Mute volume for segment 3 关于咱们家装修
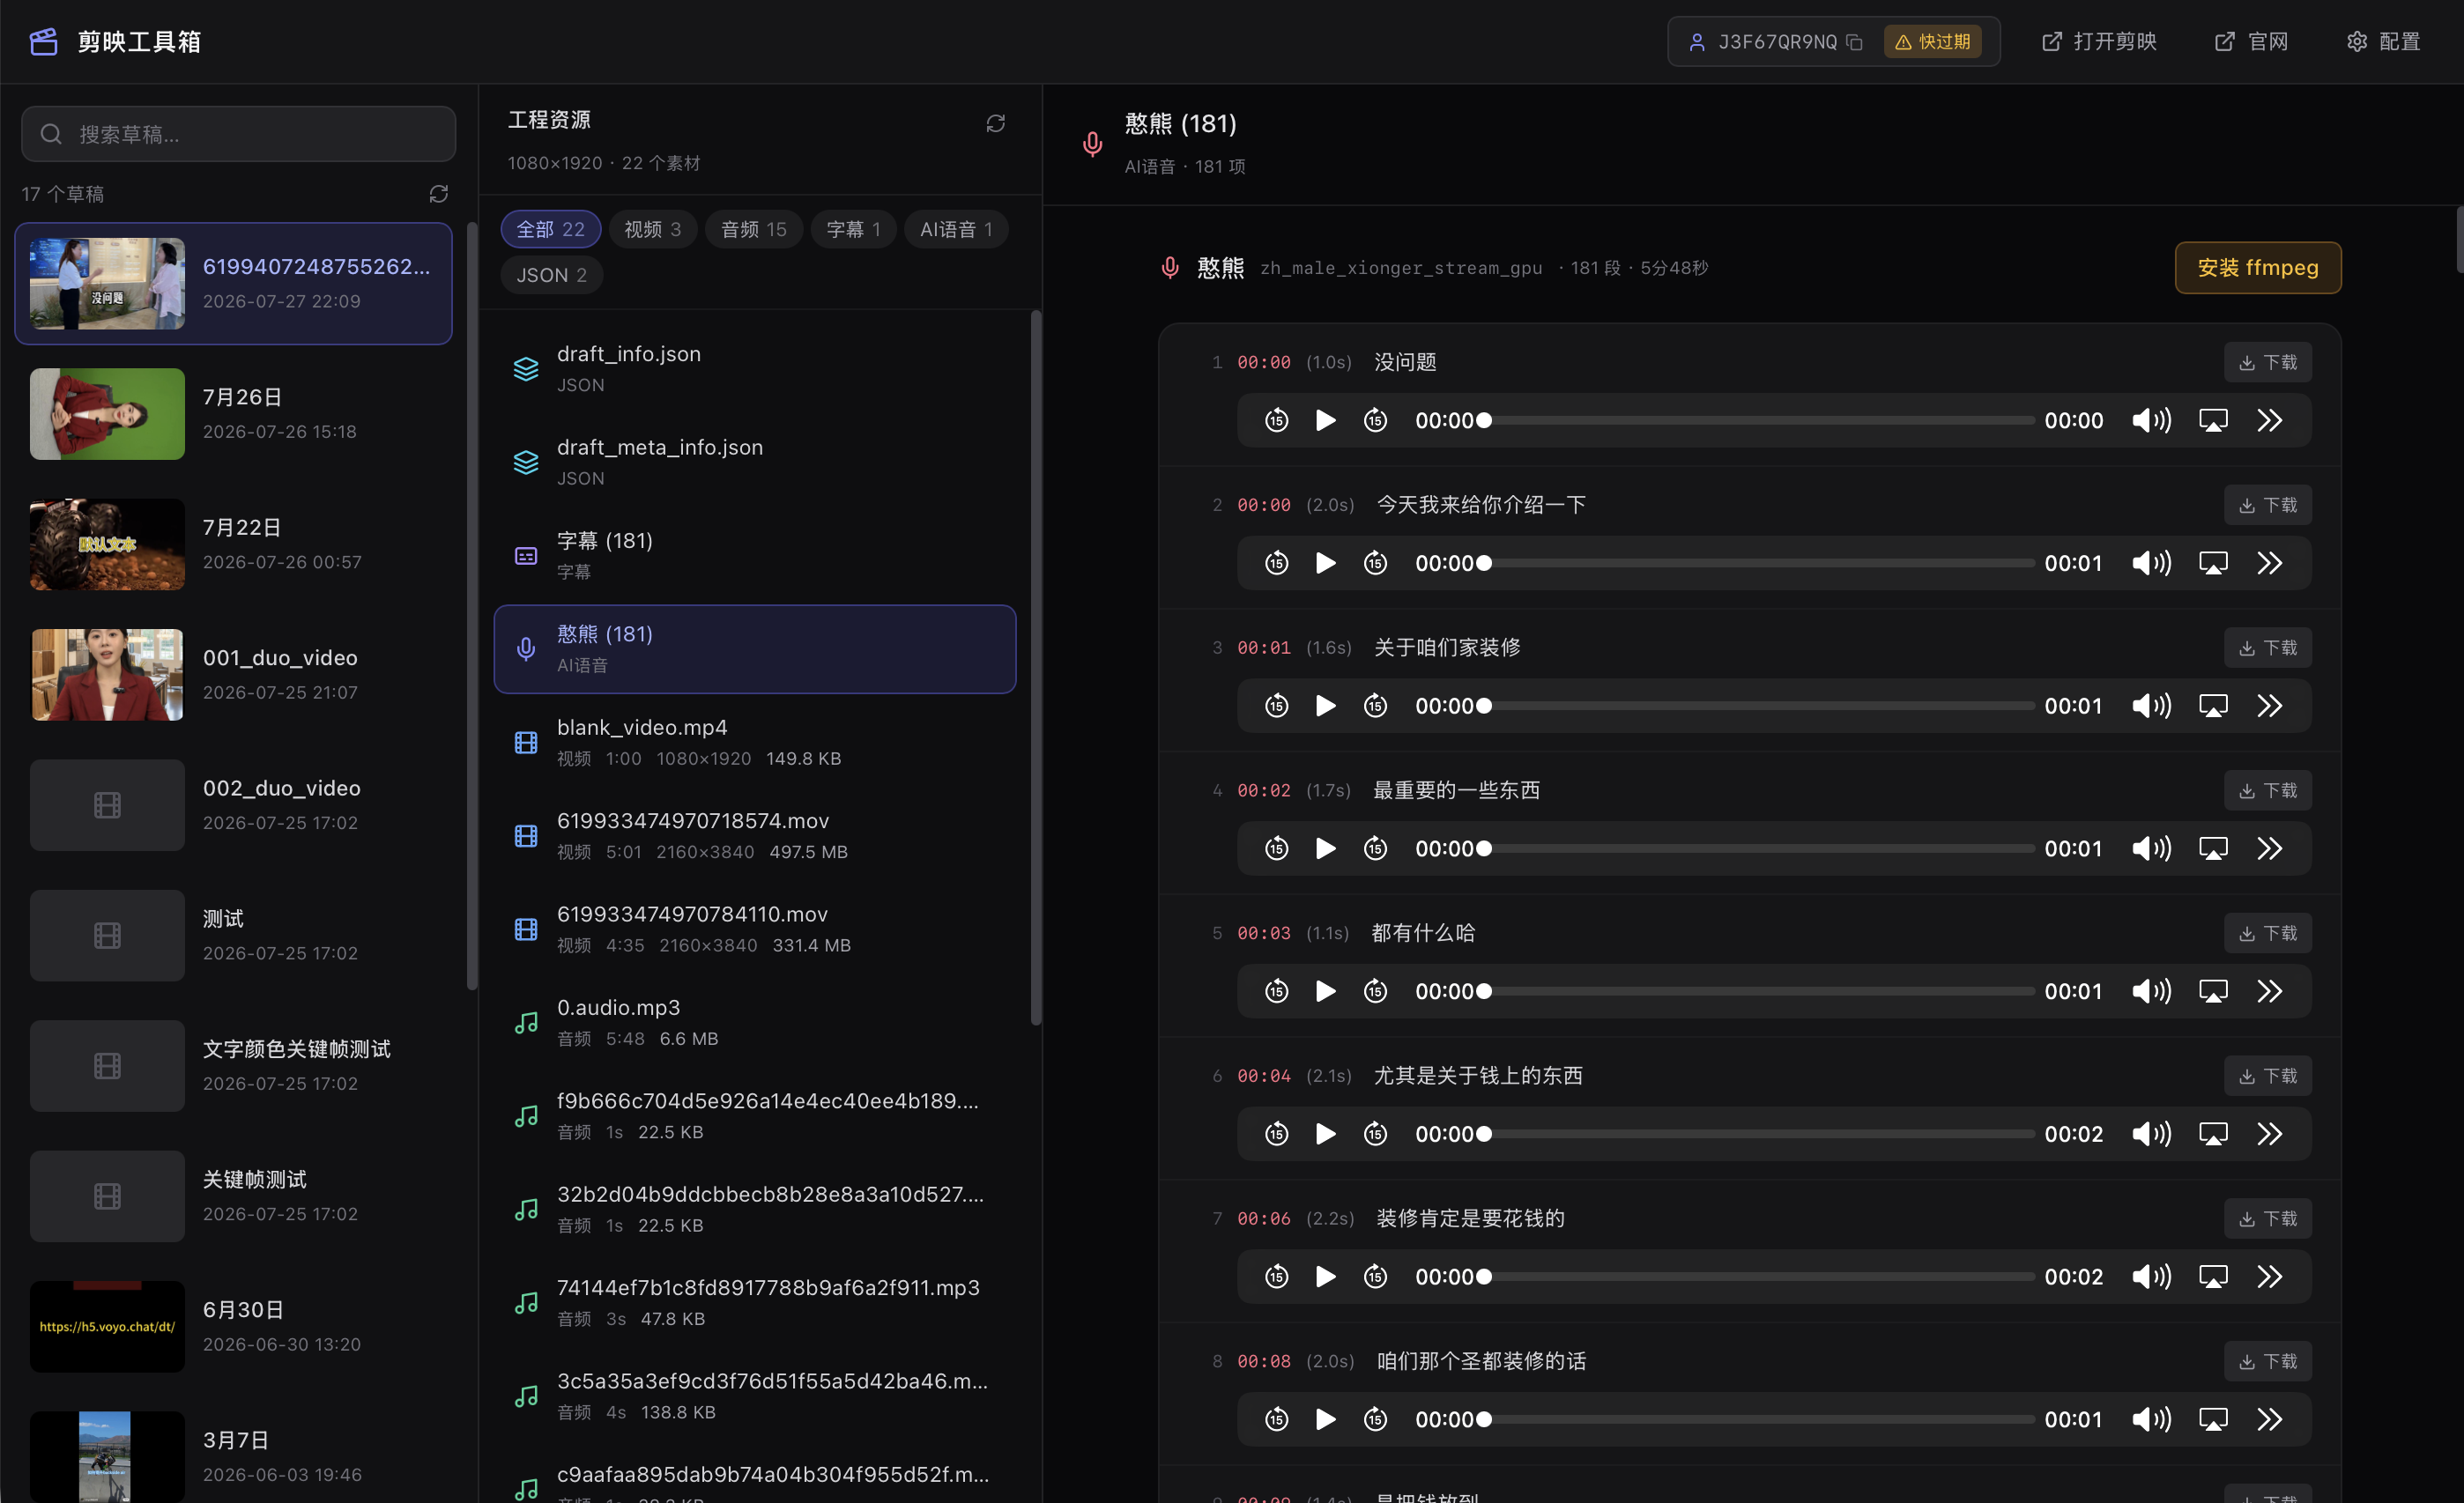 tap(2151, 706)
